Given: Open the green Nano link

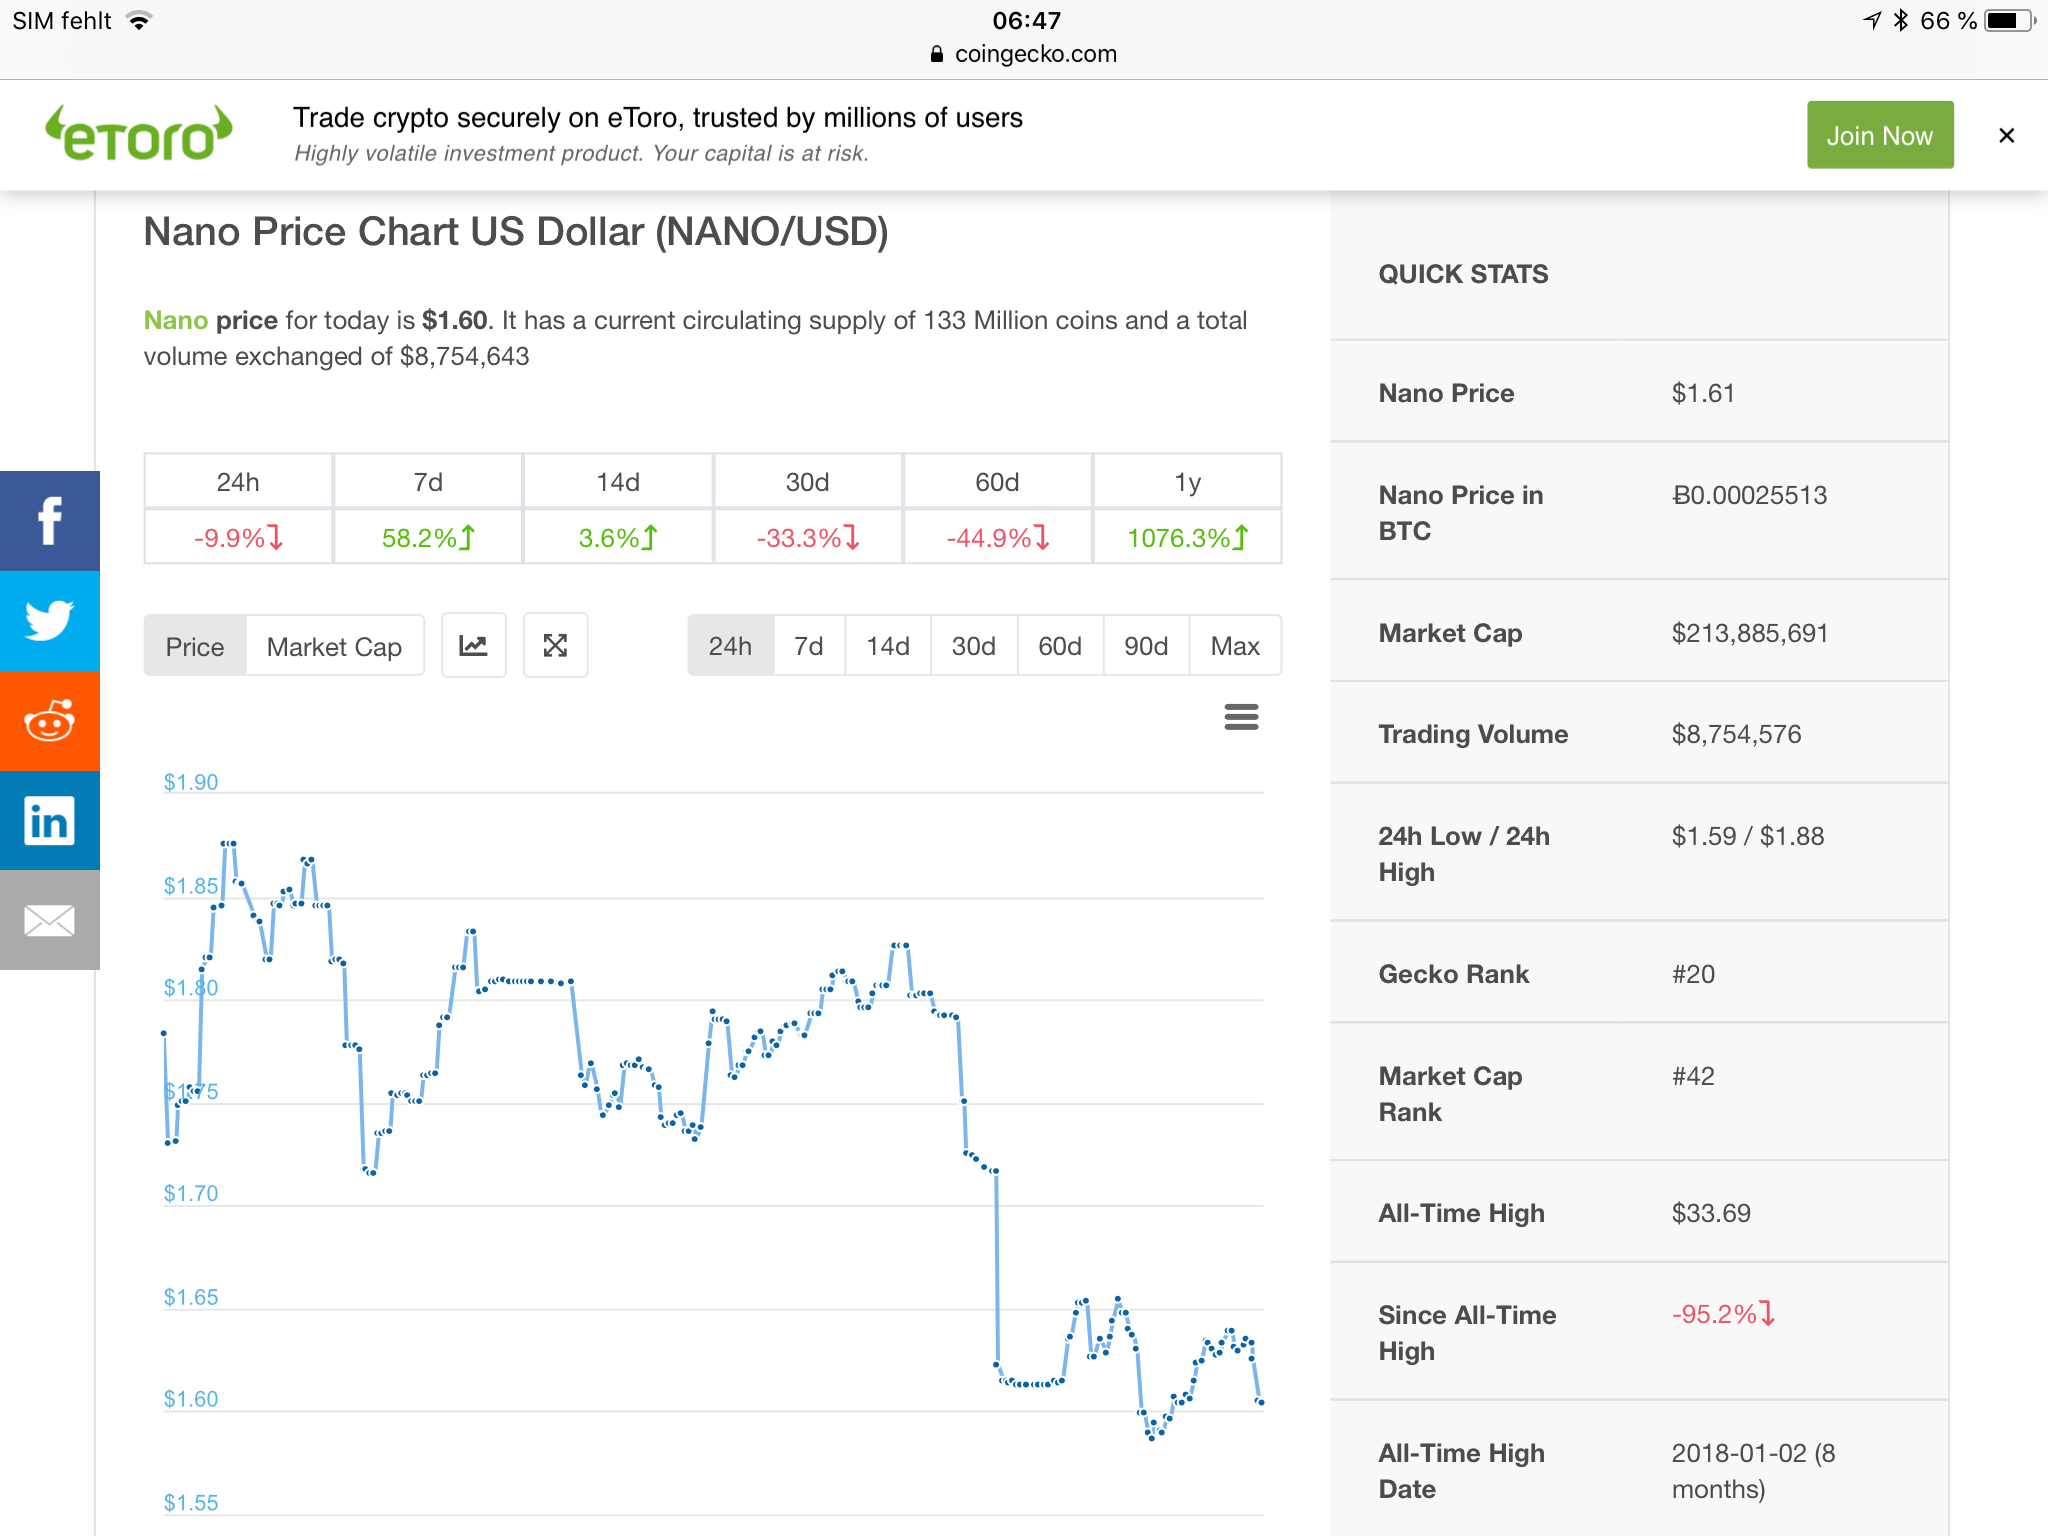Looking at the screenshot, I should pos(175,320).
